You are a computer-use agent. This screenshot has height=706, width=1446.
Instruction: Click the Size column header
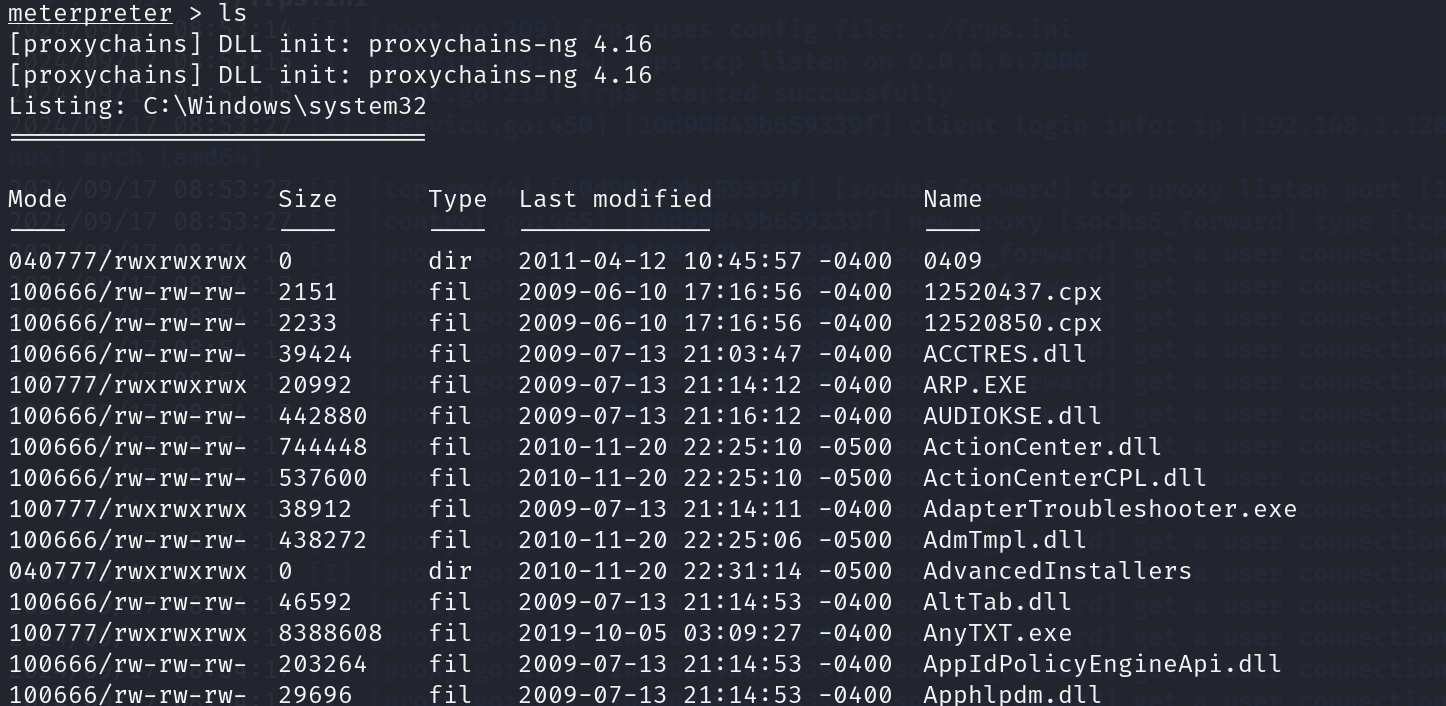coord(308,199)
